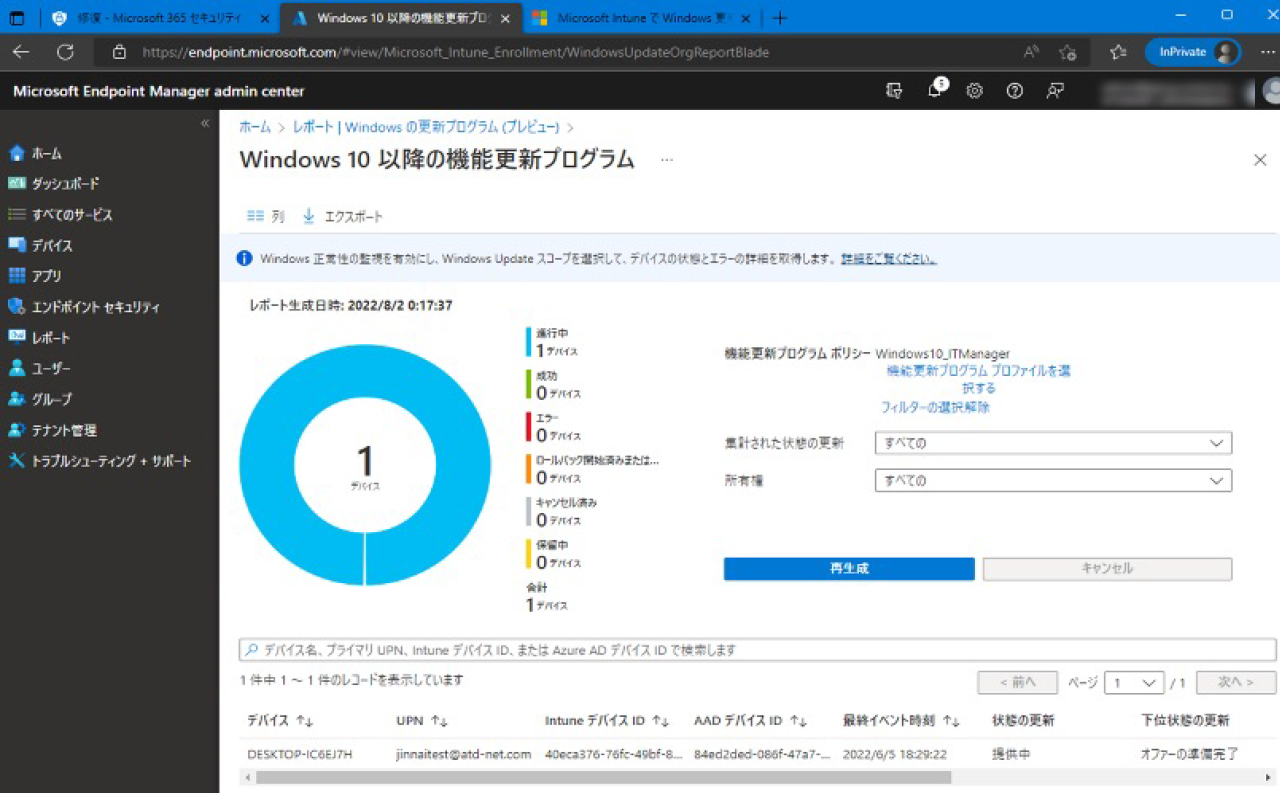The image size is (1280, 793).
Task: Click the 再生成 button
Action: point(848,569)
